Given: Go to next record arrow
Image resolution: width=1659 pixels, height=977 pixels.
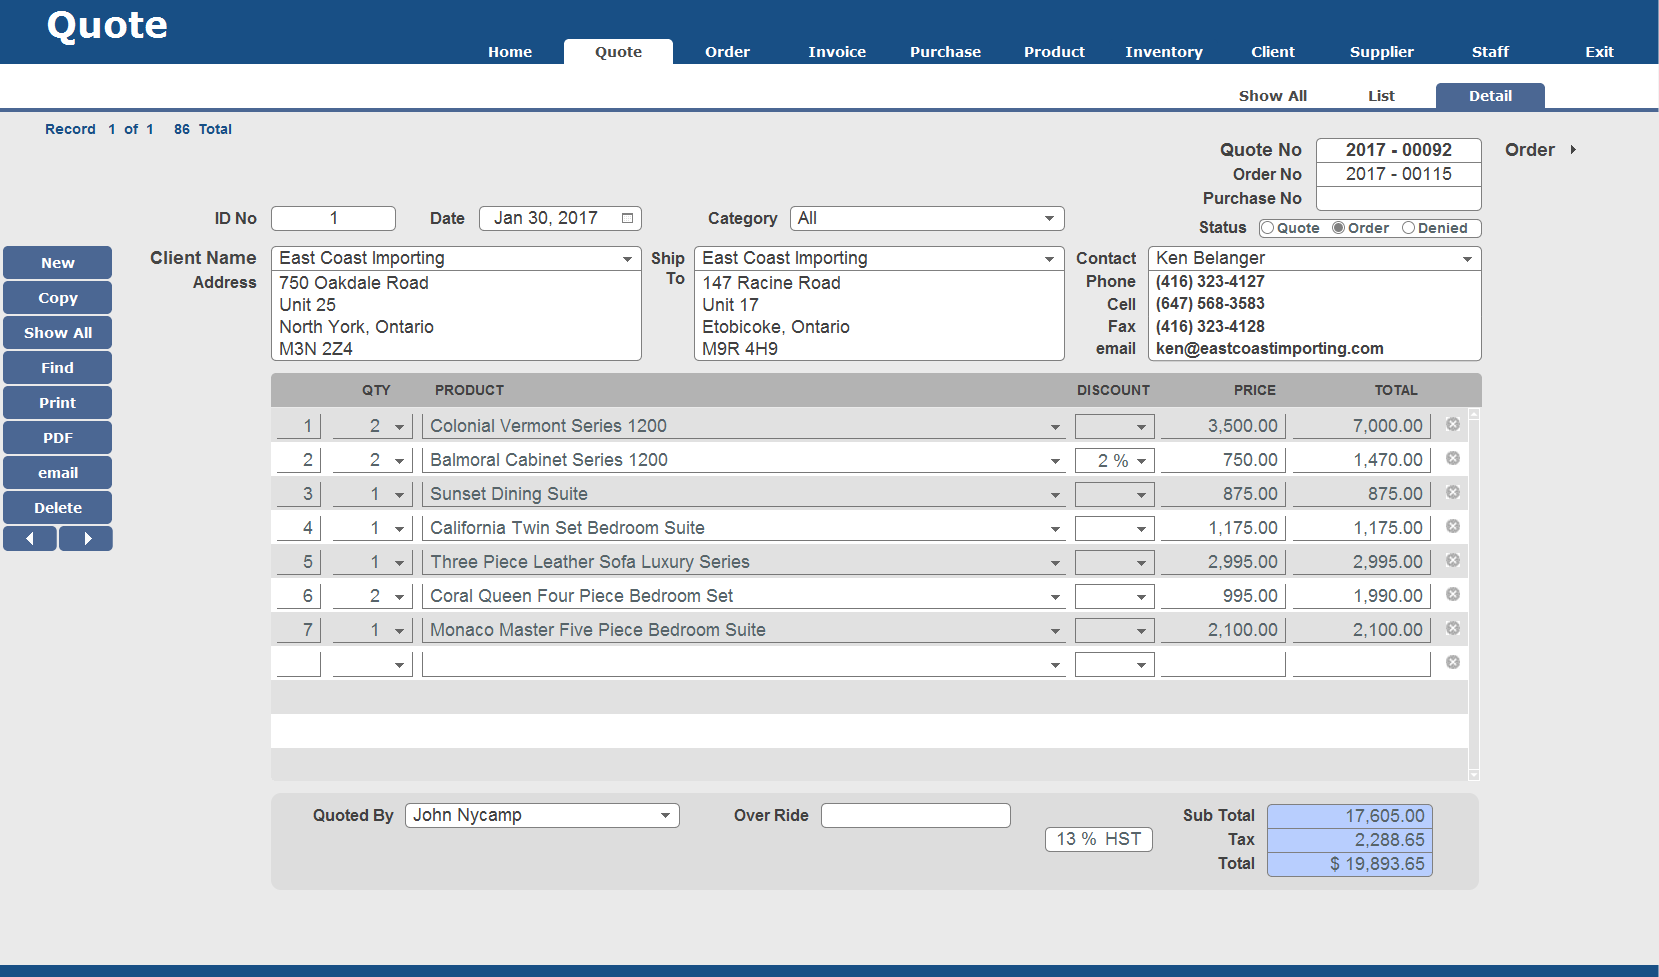Looking at the screenshot, I should tap(86, 539).
